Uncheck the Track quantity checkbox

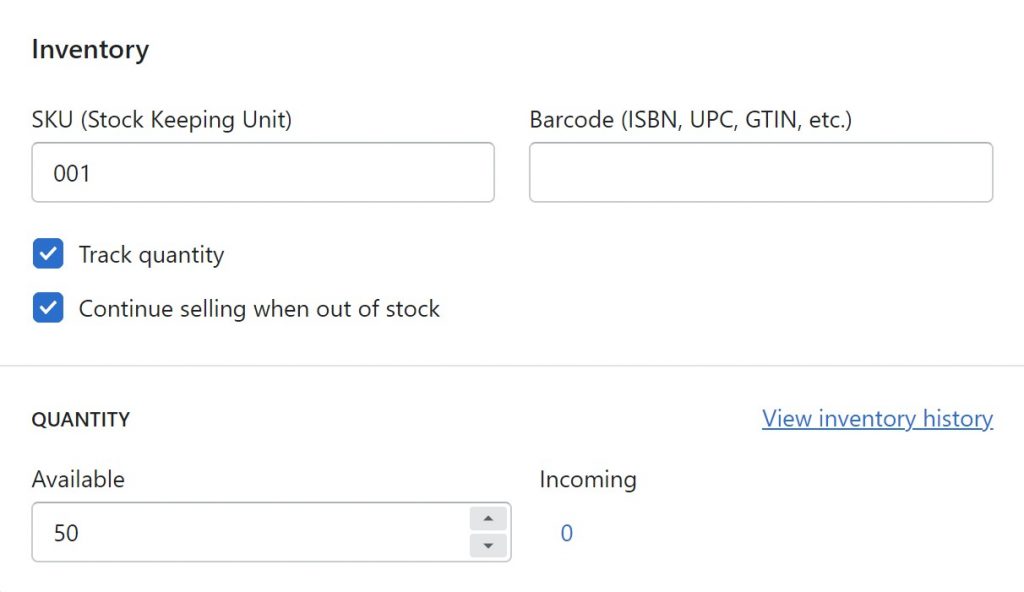tap(48, 254)
